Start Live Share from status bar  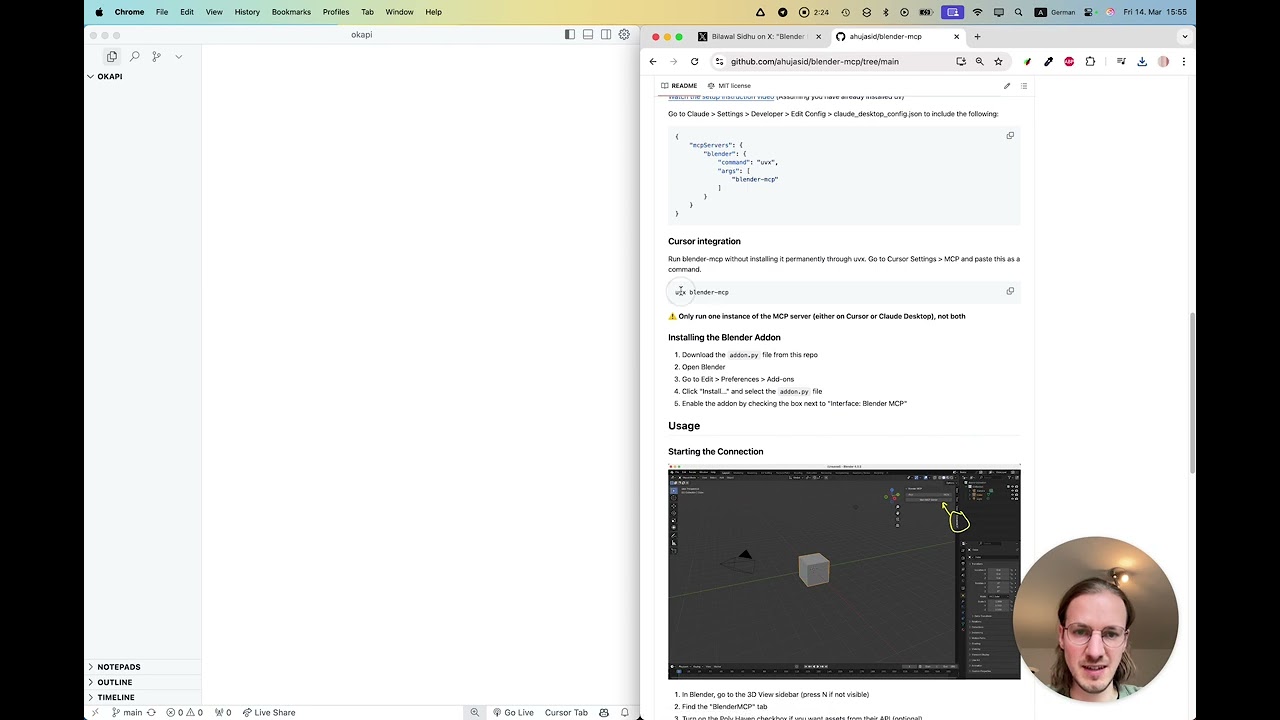tap(269, 713)
